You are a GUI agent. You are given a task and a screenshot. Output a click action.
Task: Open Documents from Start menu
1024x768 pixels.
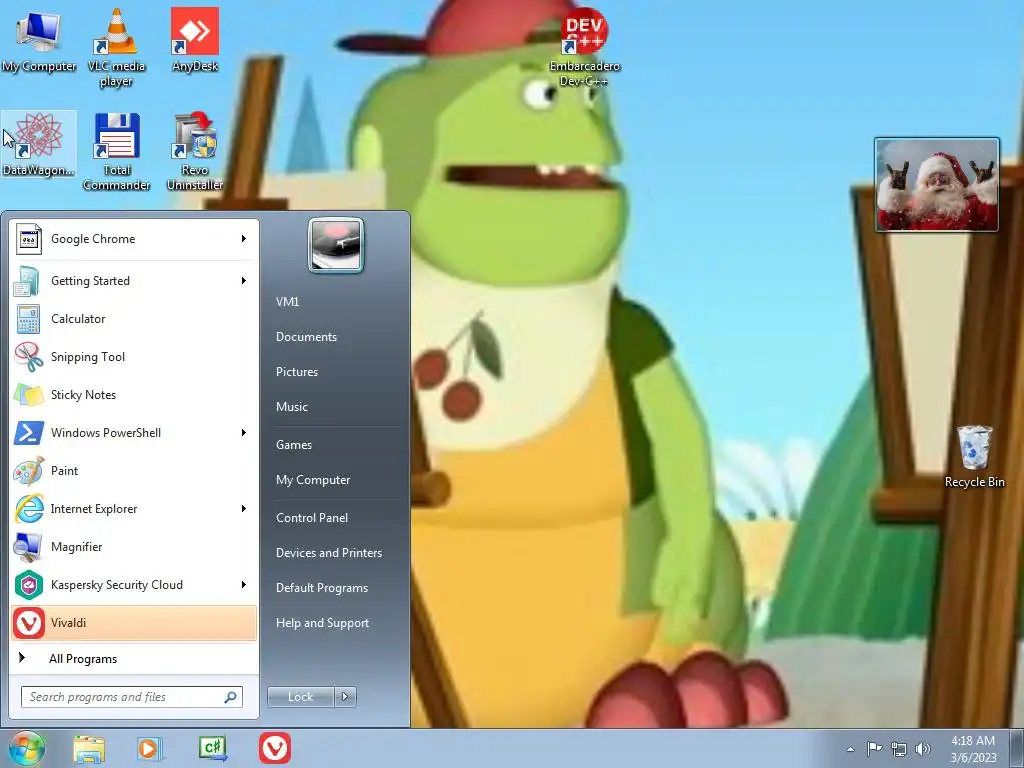tap(306, 337)
